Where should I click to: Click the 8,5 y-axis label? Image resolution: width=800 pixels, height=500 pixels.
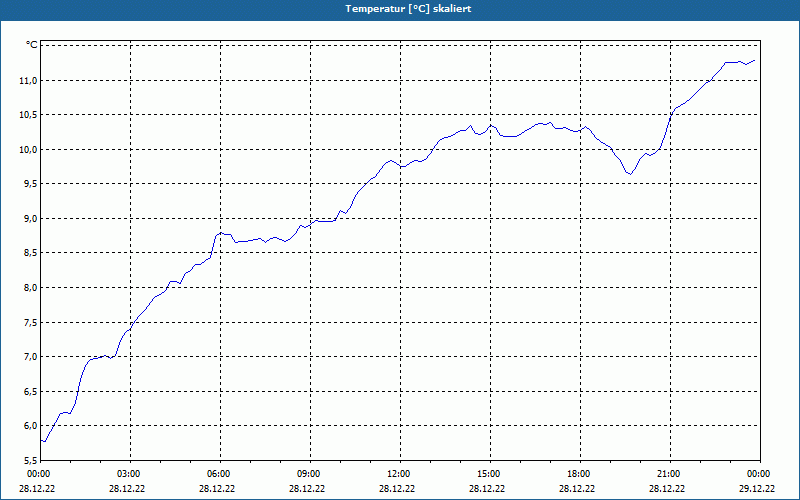(31, 253)
